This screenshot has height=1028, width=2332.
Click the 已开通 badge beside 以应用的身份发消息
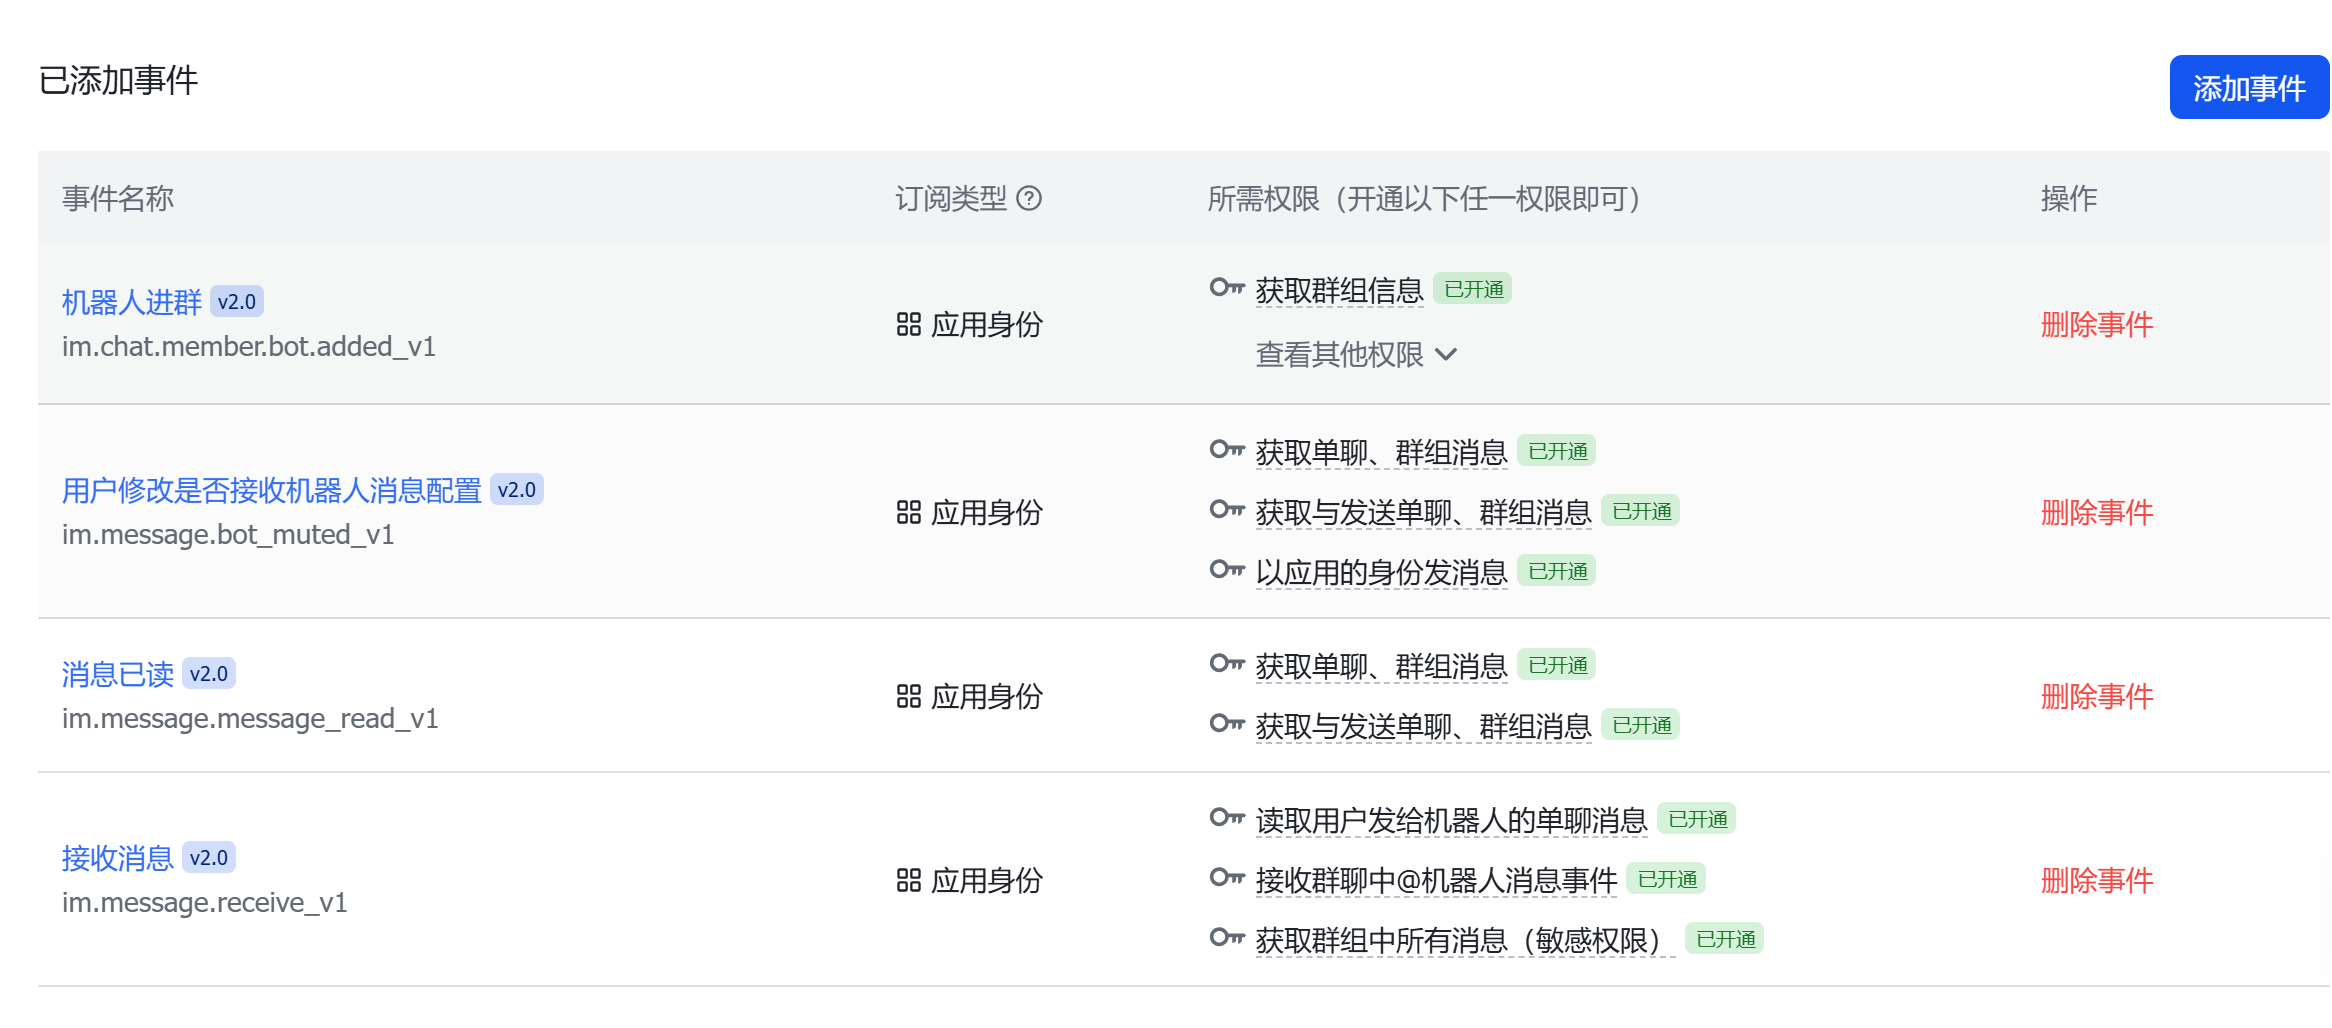(x=1557, y=571)
